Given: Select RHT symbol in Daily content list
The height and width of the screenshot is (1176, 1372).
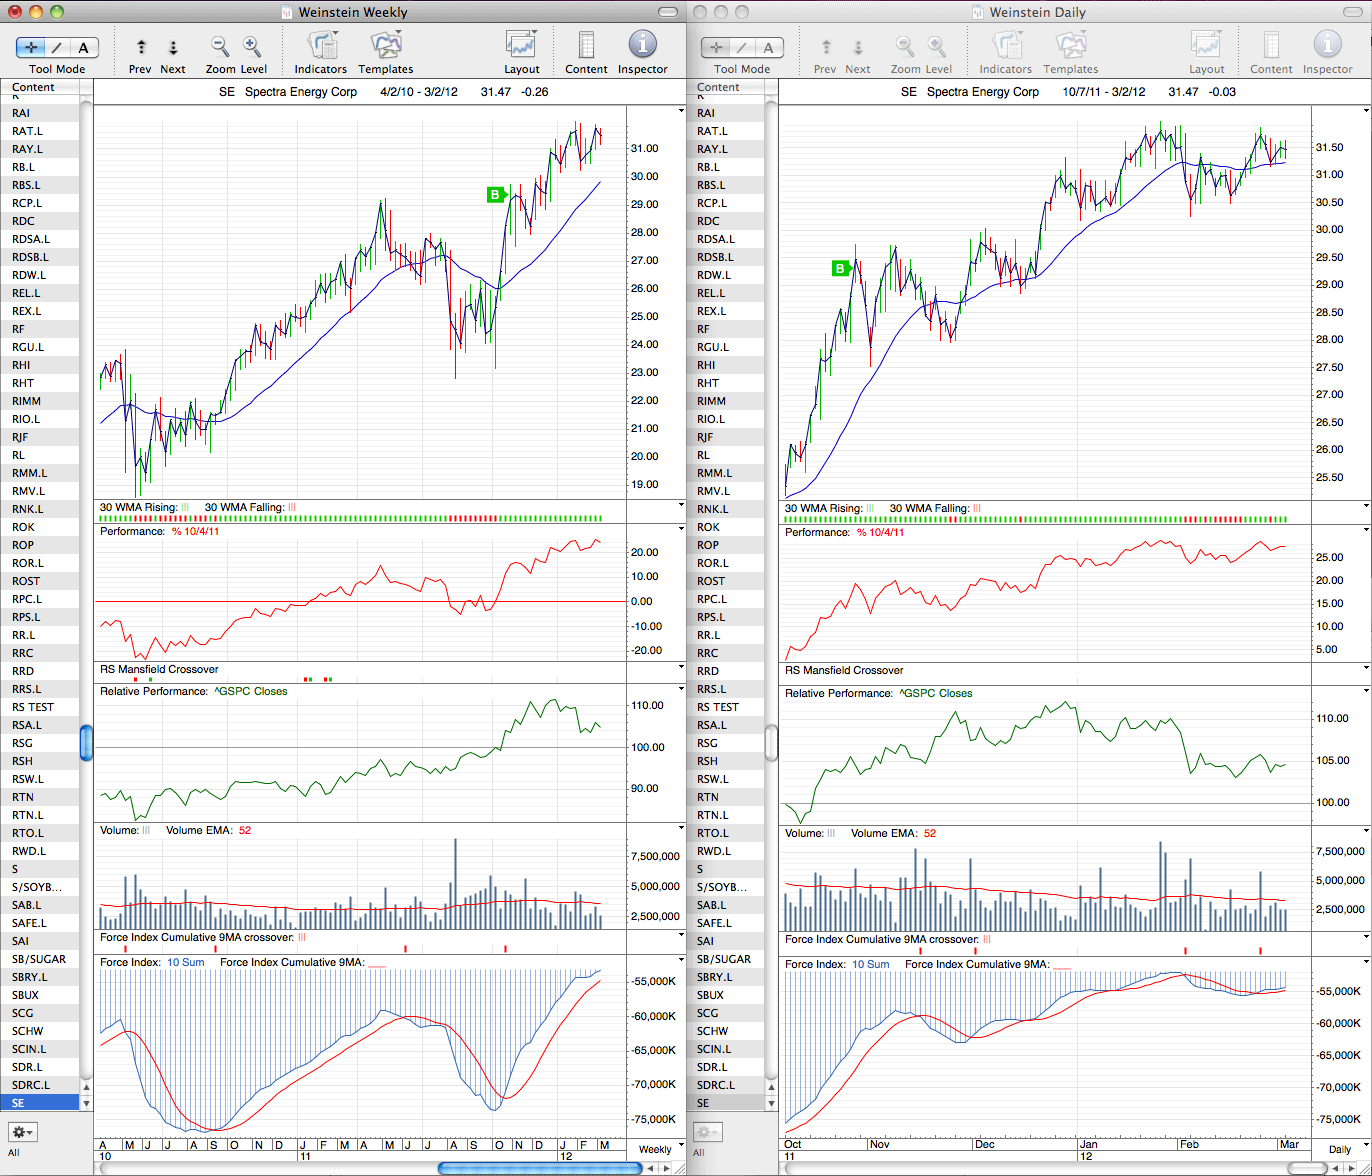Looking at the screenshot, I should (725, 382).
